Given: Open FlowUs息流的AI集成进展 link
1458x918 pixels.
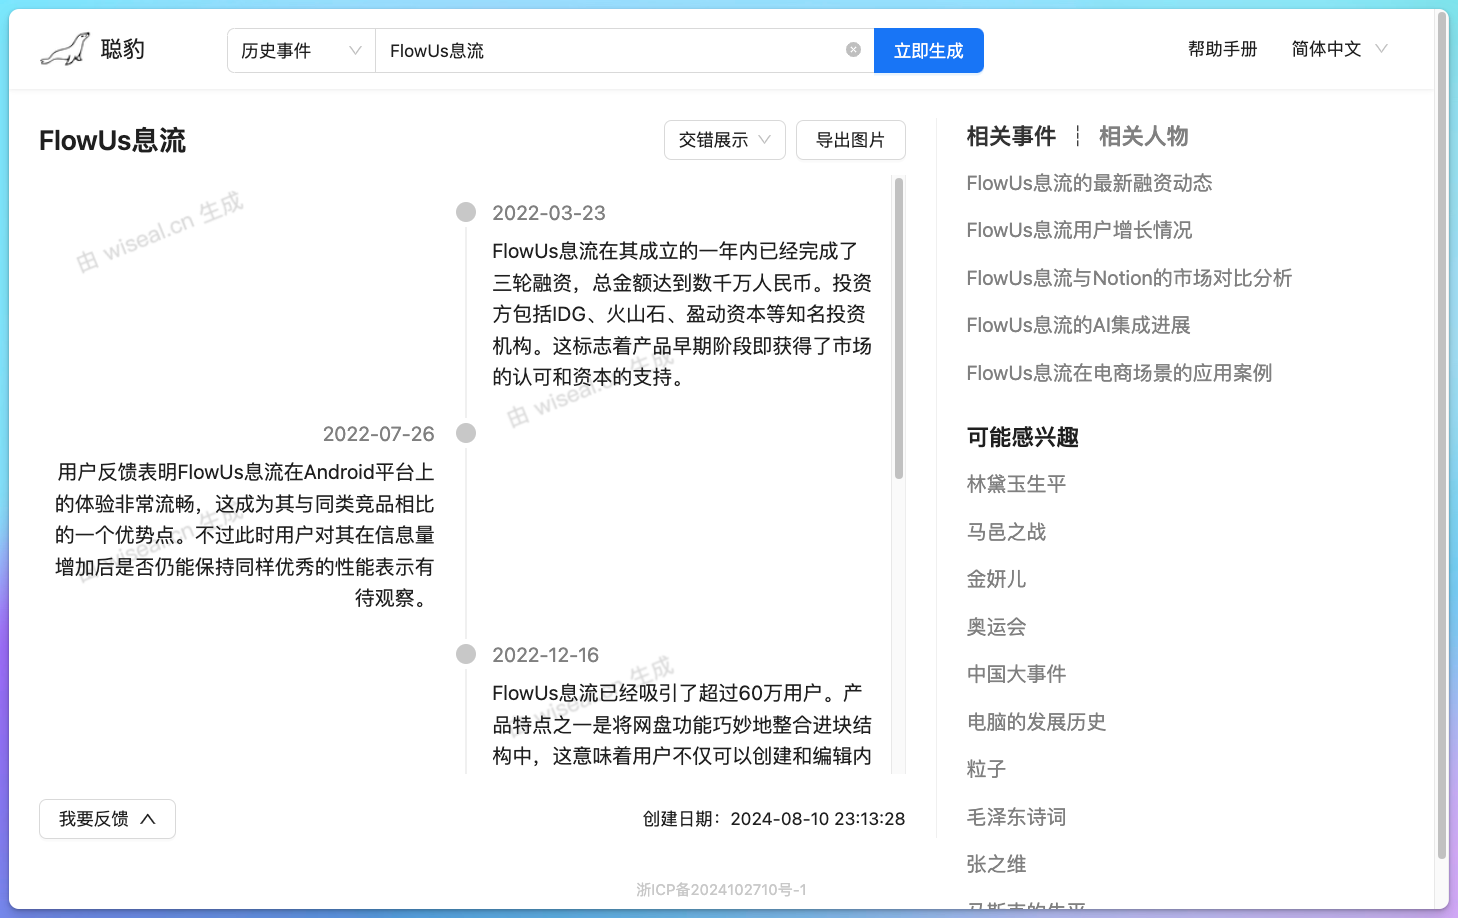Looking at the screenshot, I should pos(1078,325).
